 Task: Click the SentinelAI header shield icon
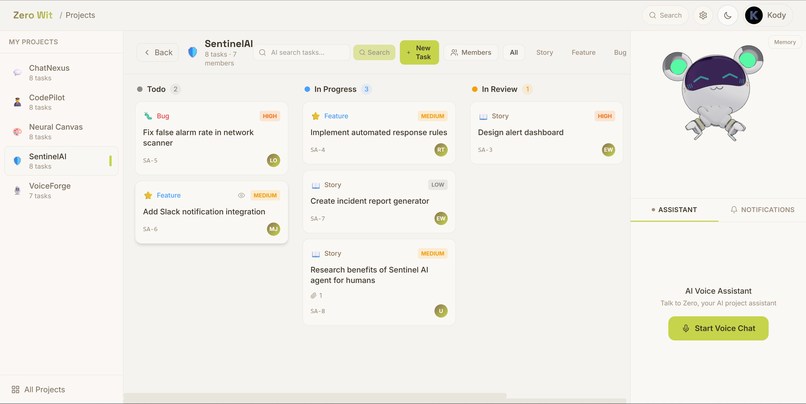193,52
